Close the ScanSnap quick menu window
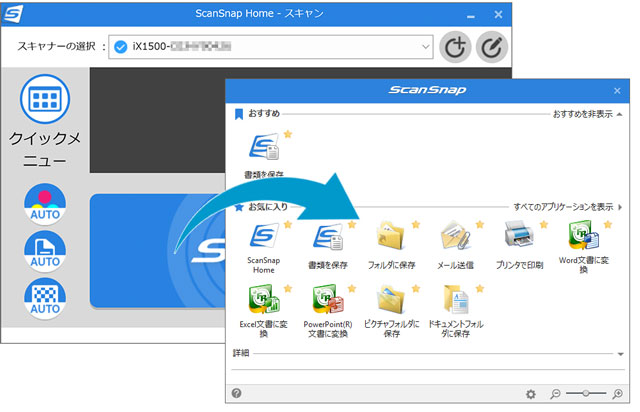This screenshot has height=412, width=640. pos(617,91)
